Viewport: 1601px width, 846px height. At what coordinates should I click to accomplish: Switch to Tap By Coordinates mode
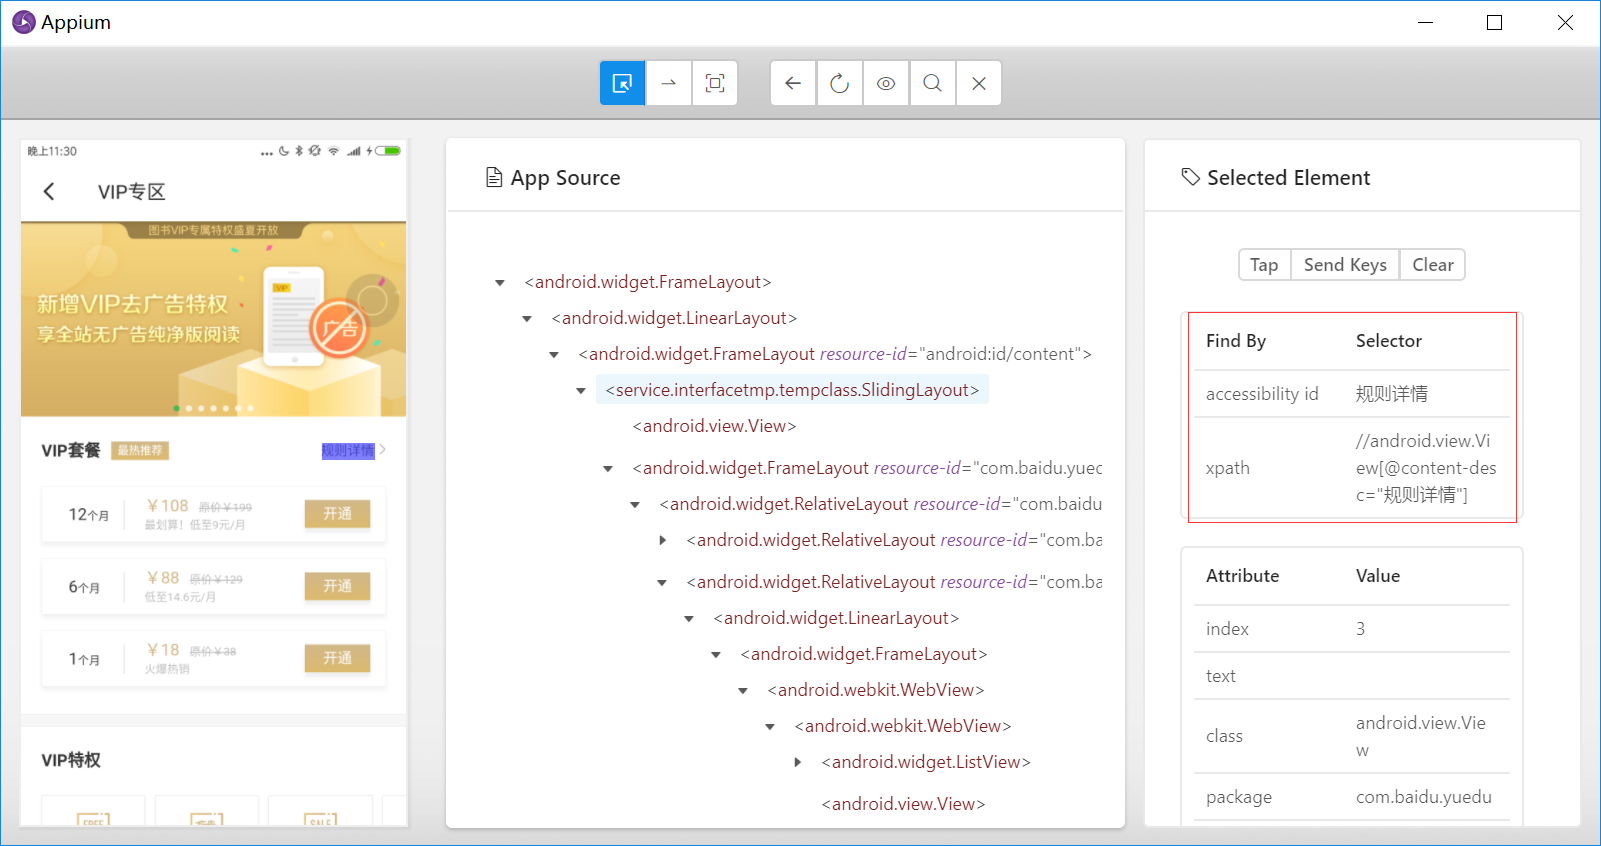715,83
